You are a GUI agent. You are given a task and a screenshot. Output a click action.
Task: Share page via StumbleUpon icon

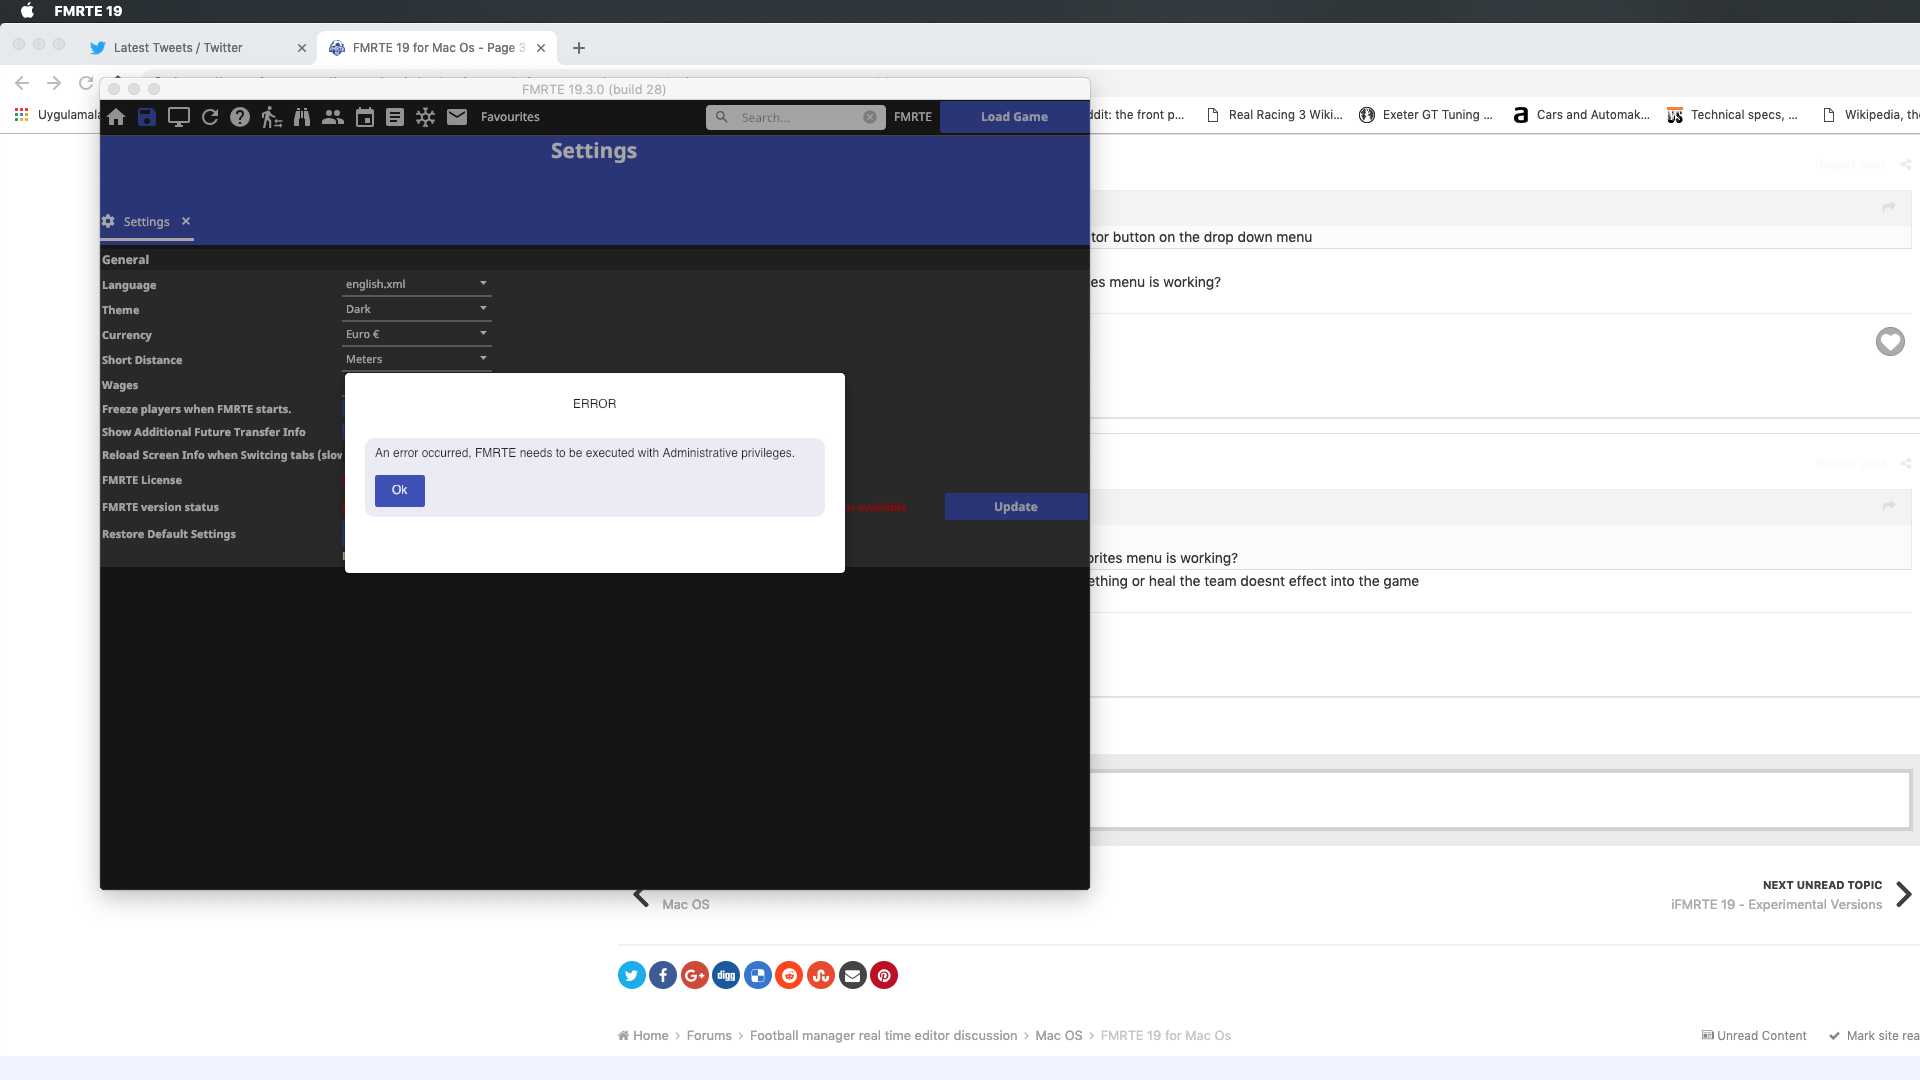click(x=821, y=975)
